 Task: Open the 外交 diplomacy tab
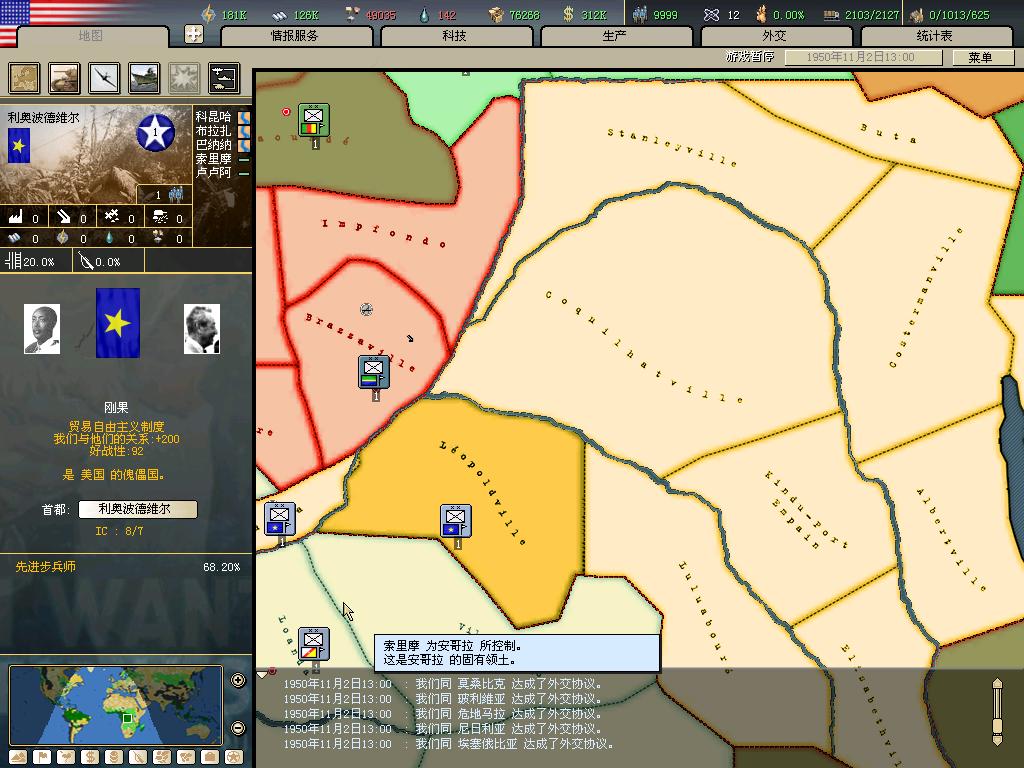pyautogui.click(x=775, y=36)
